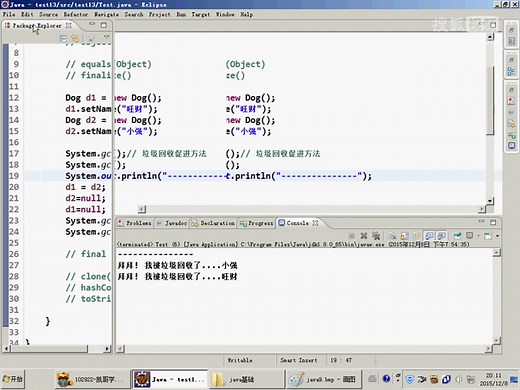Click cursor position '19 : 47' in status bar
Screen dimensions: 520x390
[341, 360]
